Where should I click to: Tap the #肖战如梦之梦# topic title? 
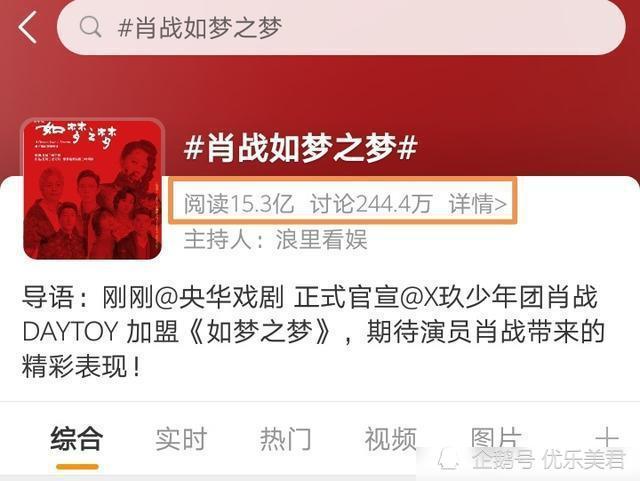click(x=301, y=147)
